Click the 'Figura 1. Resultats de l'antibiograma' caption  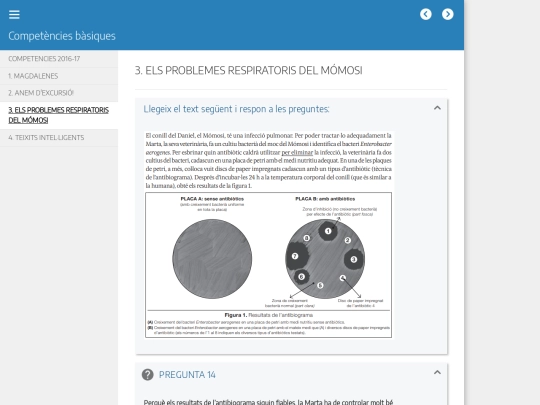click(269, 315)
